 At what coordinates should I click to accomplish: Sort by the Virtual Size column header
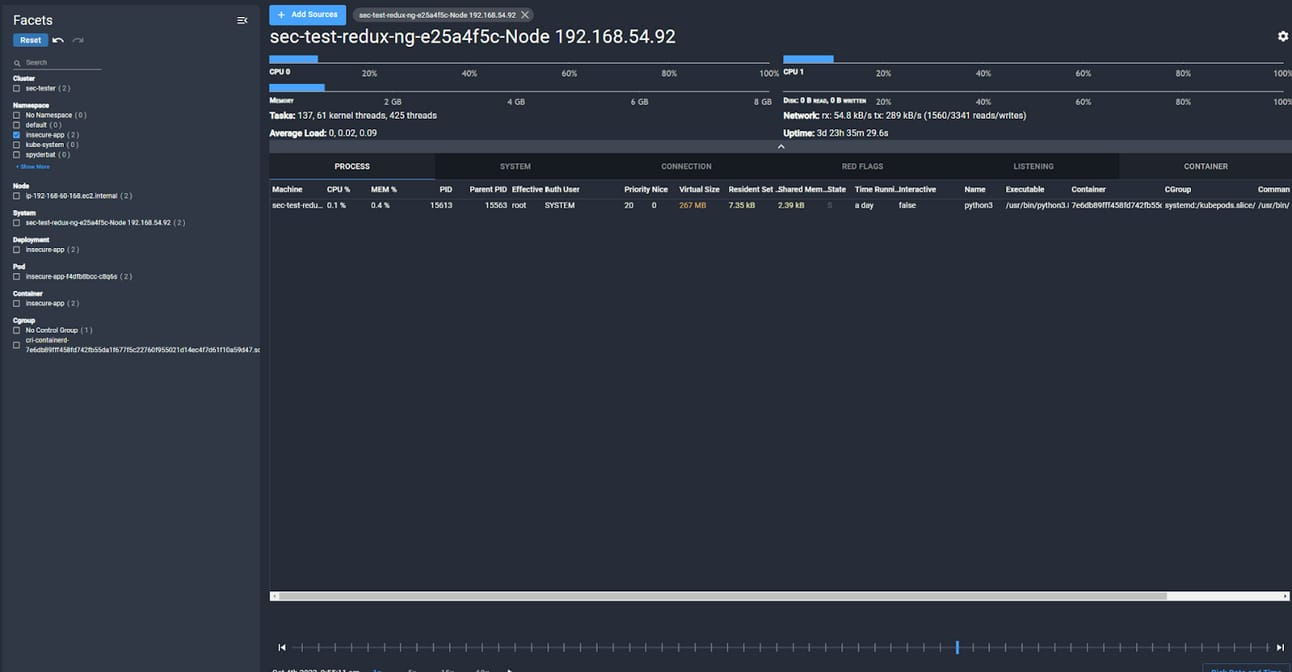click(699, 190)
